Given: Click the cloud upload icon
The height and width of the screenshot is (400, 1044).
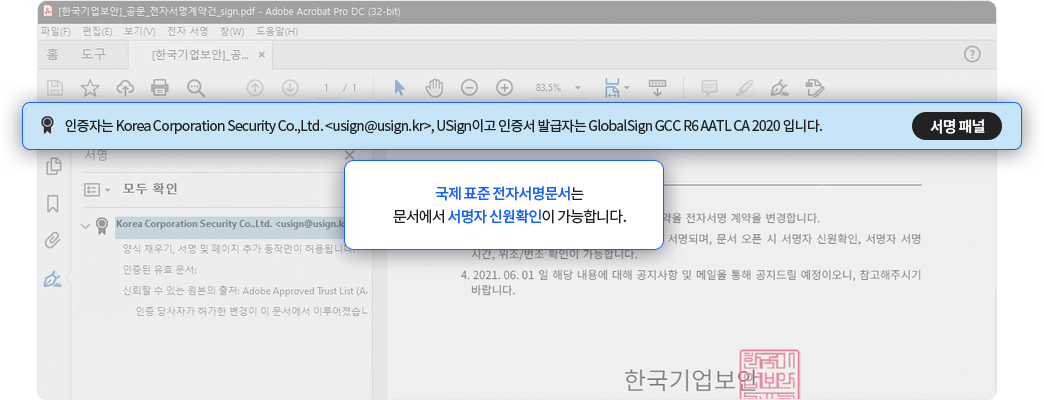Looking at the screenshot, I should [125, 87].
